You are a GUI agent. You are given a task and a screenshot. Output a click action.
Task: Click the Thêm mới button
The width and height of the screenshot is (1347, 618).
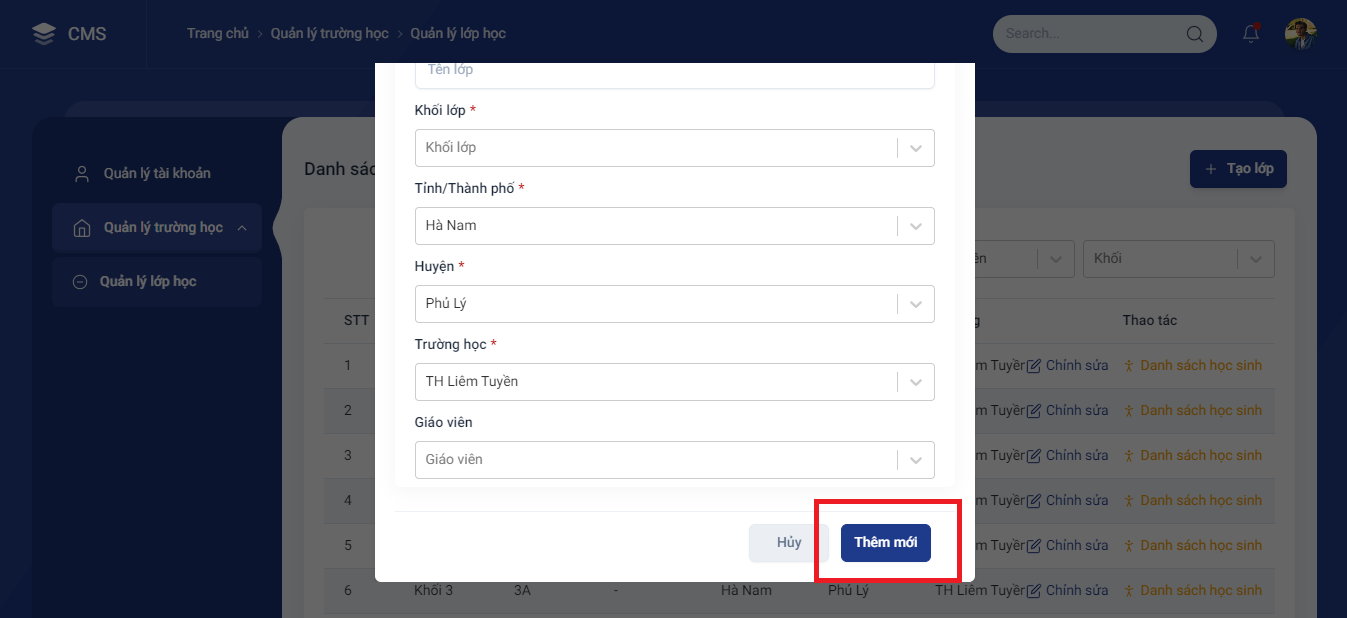click(x=886, y=543)
